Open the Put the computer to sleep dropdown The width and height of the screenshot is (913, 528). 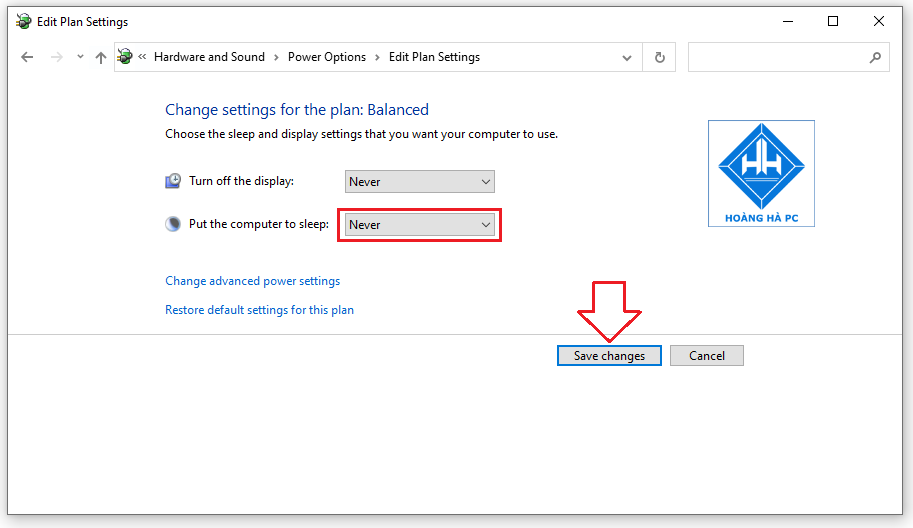coord(419,225)
